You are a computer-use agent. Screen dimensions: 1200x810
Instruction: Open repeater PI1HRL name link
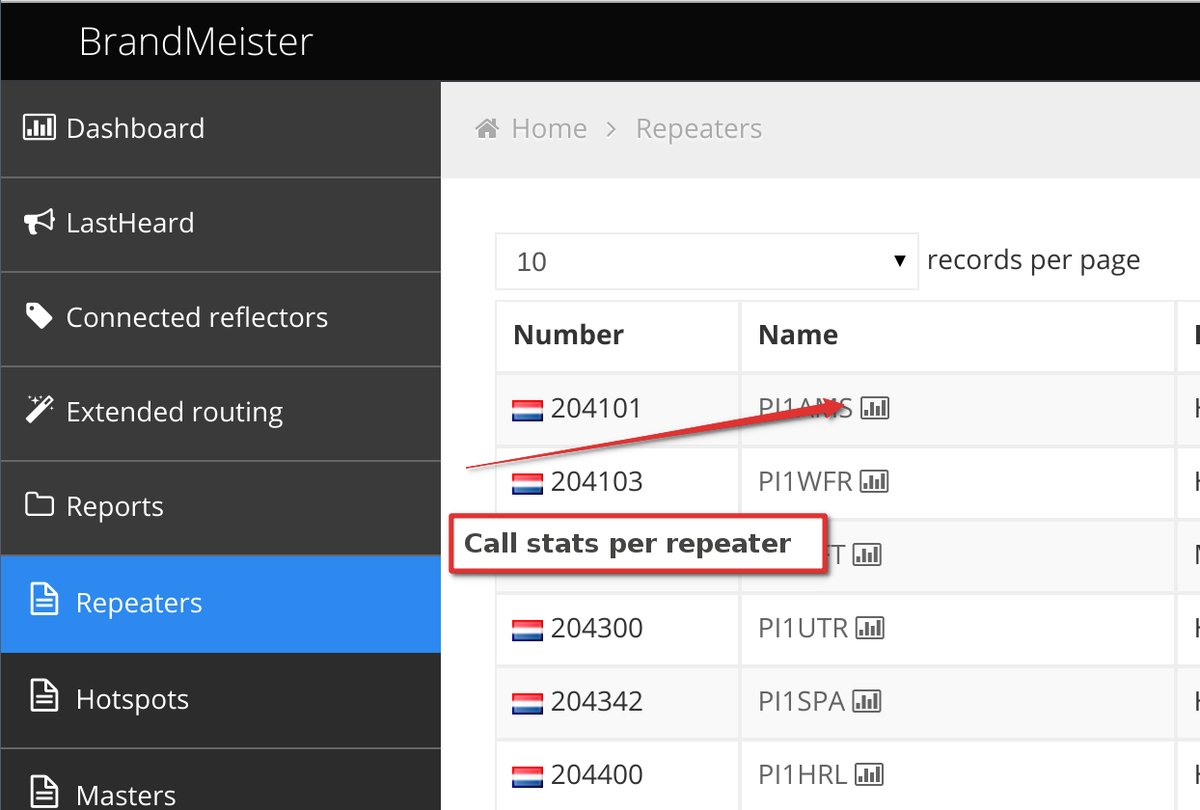[x=803, y=774]
